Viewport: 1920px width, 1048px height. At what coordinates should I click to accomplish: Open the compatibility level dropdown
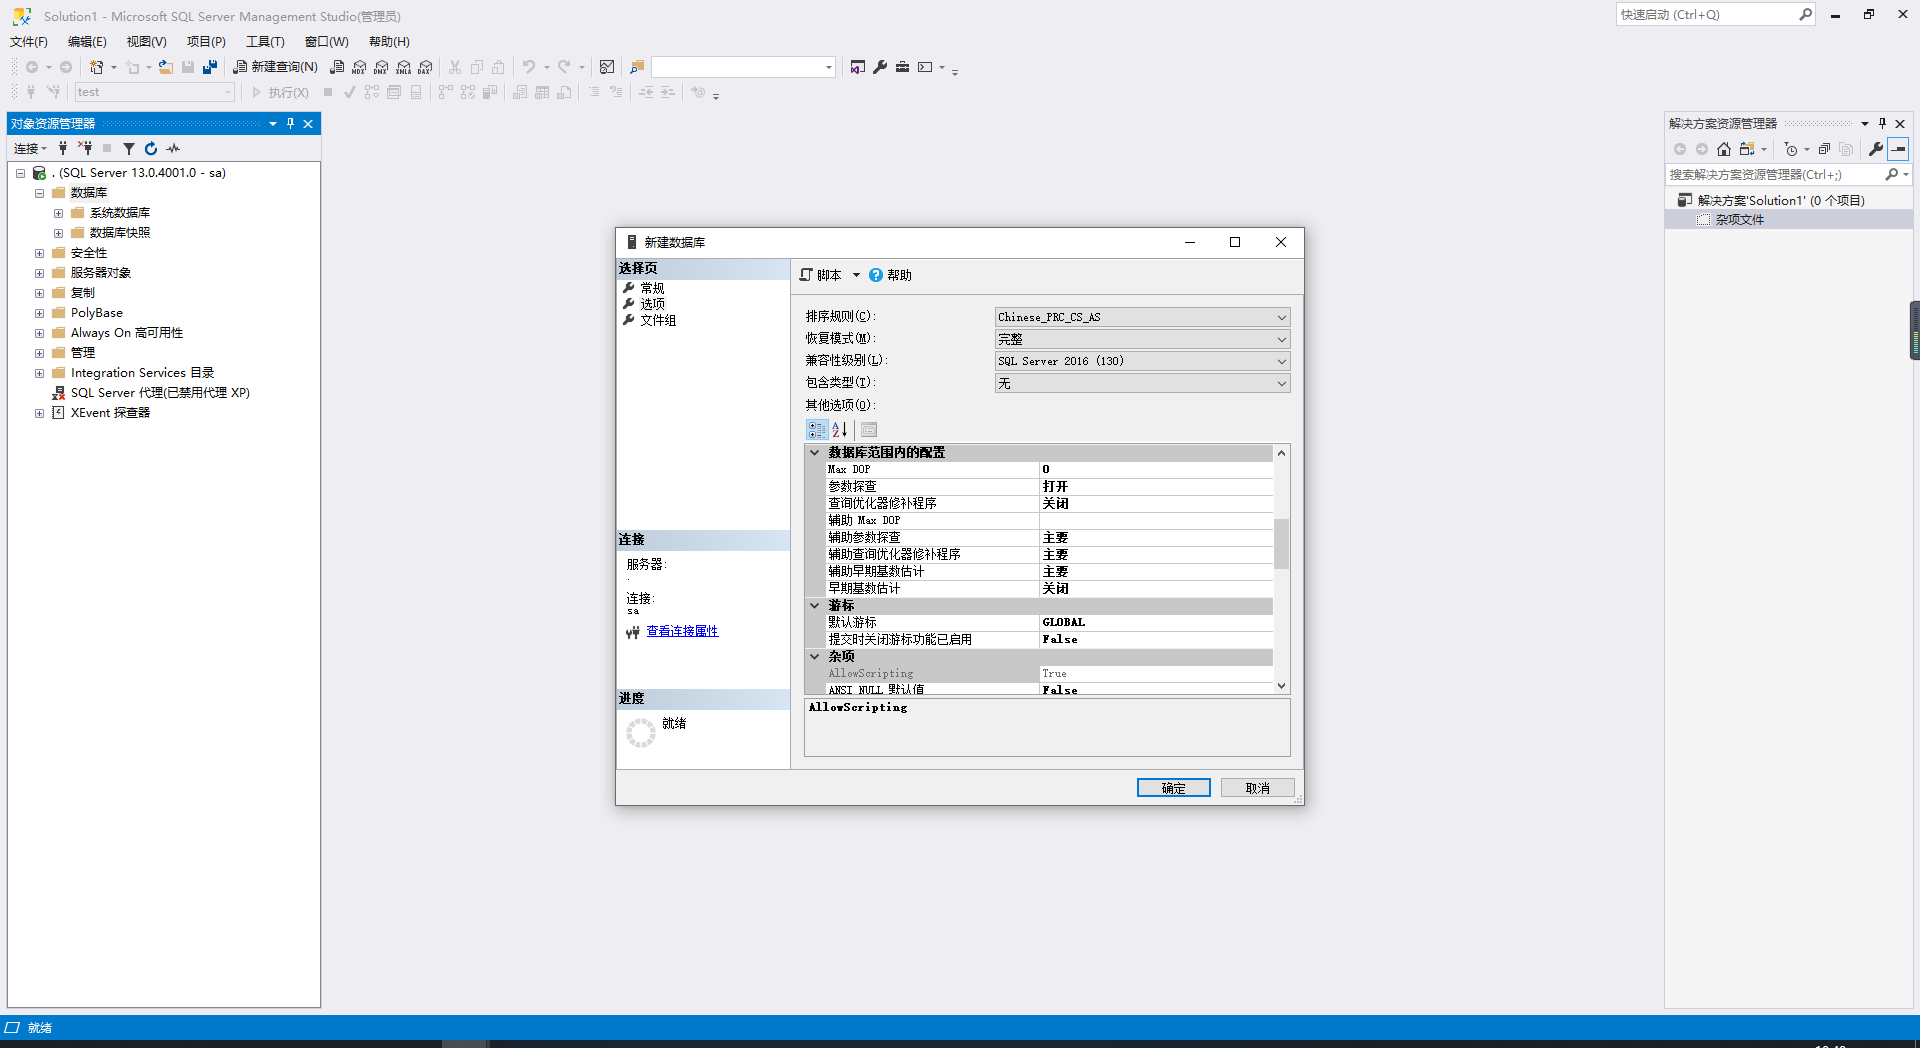click(x=1142, y=361)
